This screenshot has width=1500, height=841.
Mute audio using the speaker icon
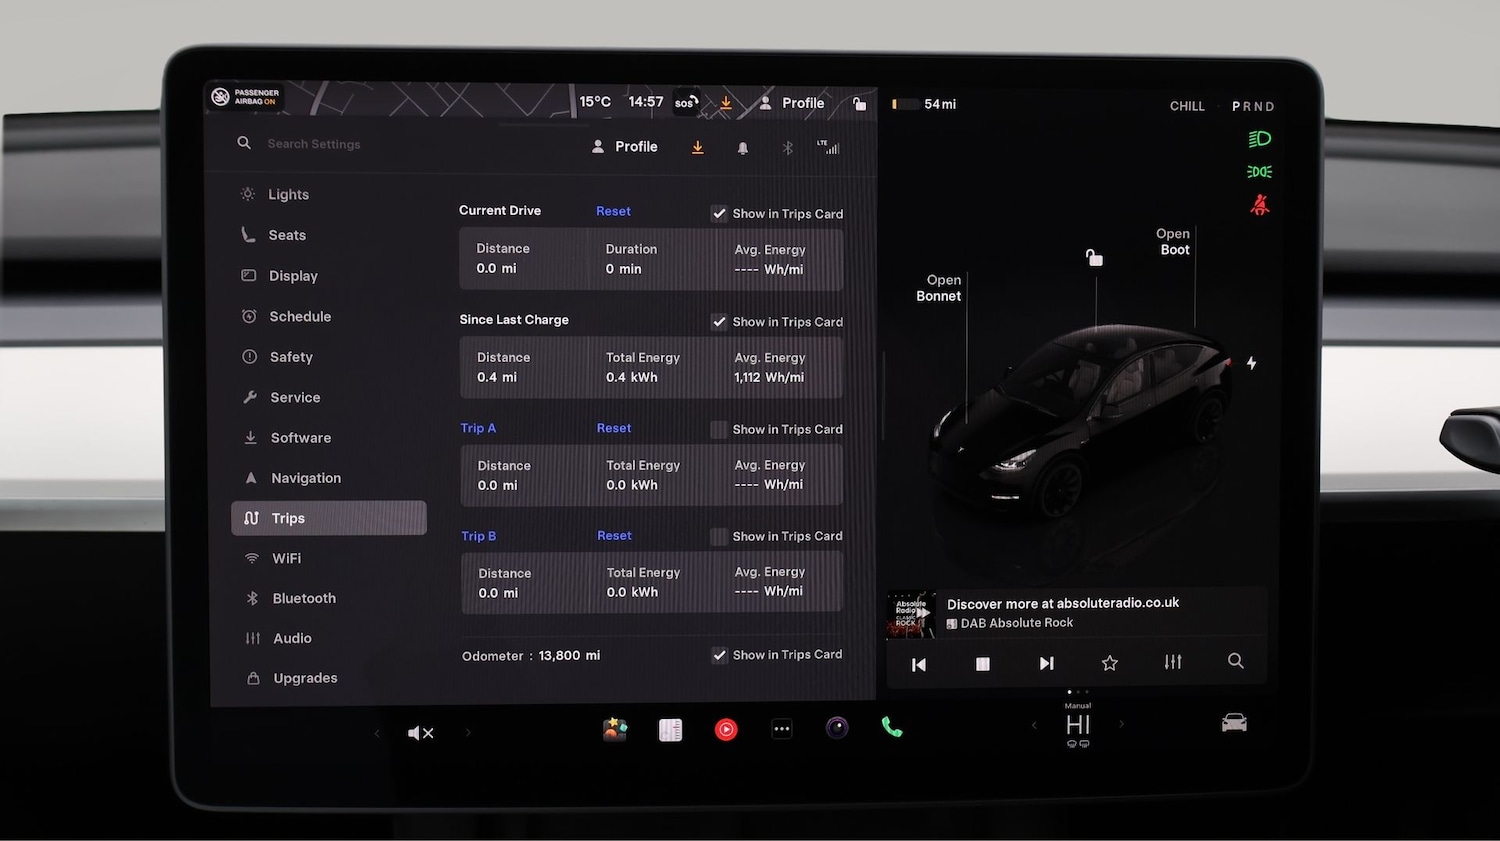coord(420,732)
